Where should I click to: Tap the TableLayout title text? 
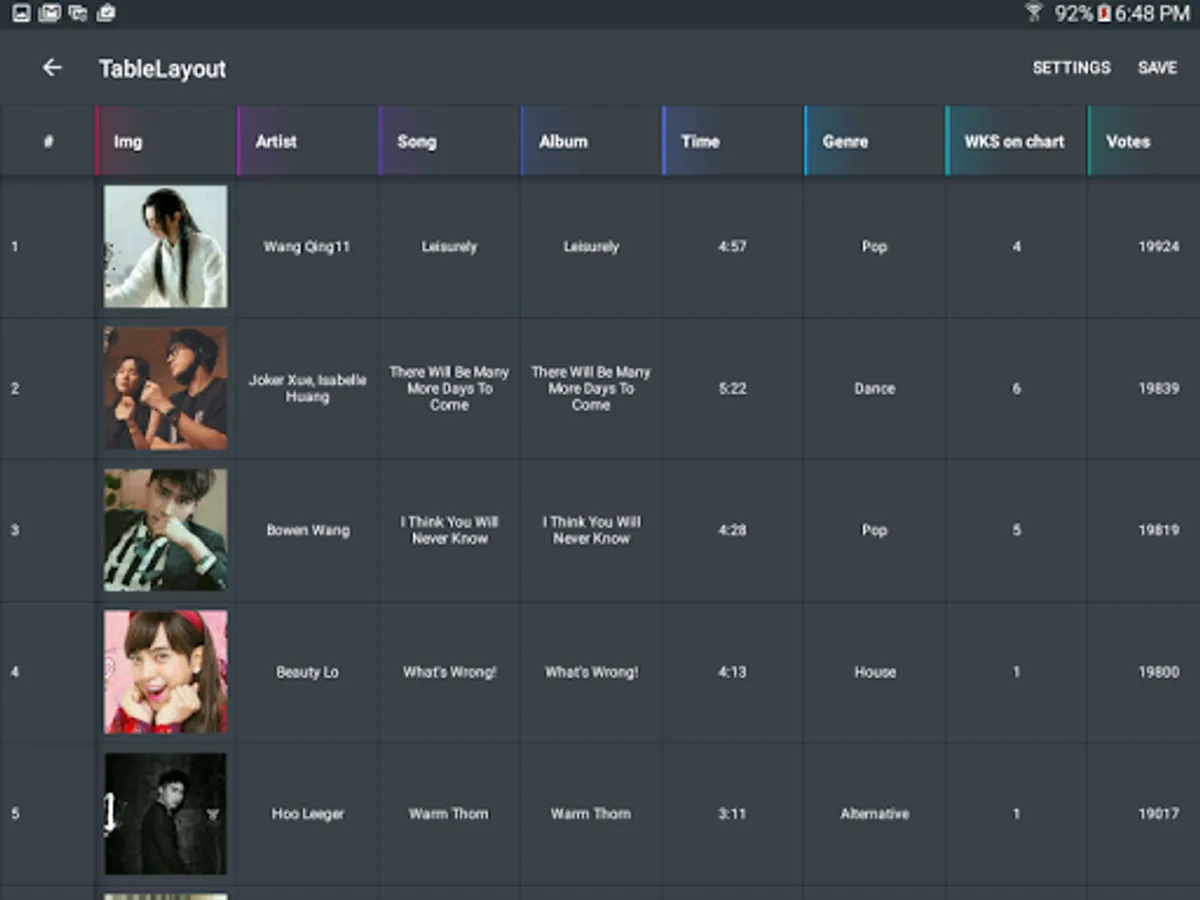click(x=162, y=69)
